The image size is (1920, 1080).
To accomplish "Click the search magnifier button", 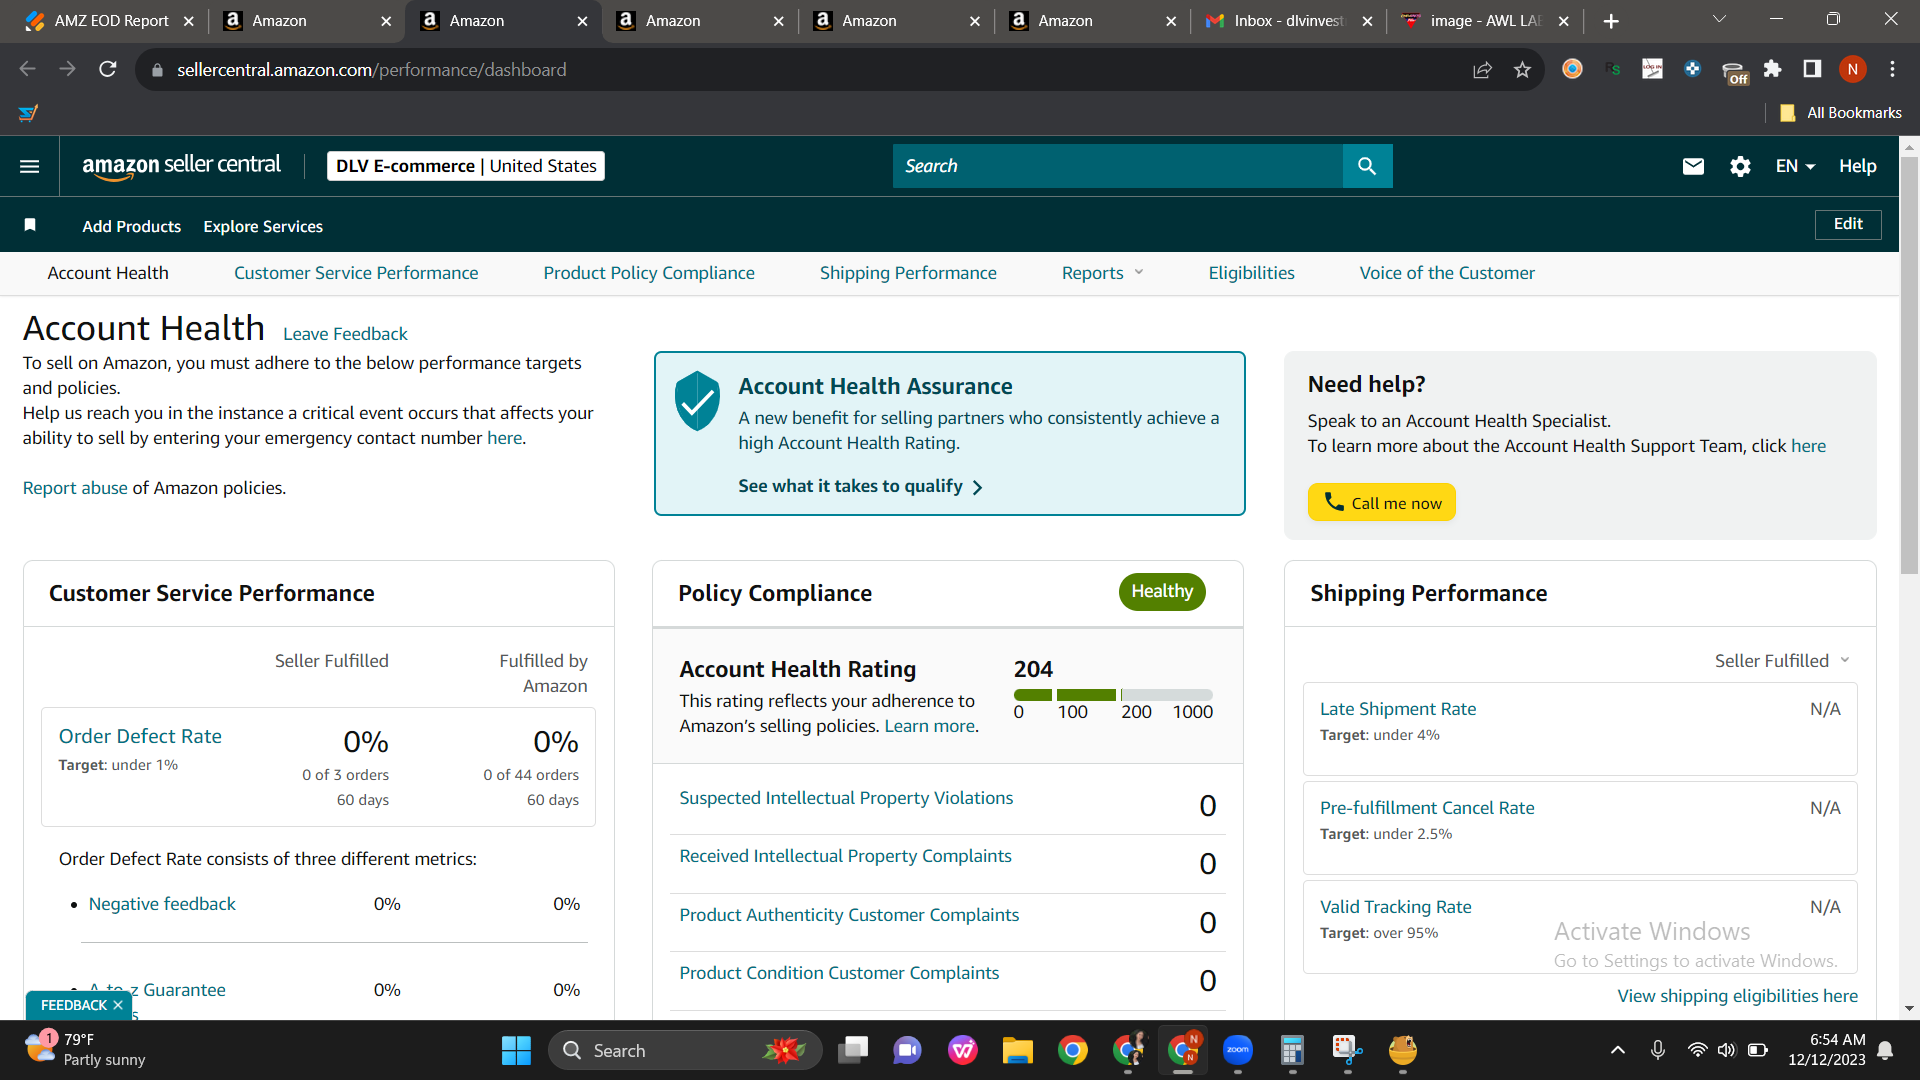I will 1367,166.
